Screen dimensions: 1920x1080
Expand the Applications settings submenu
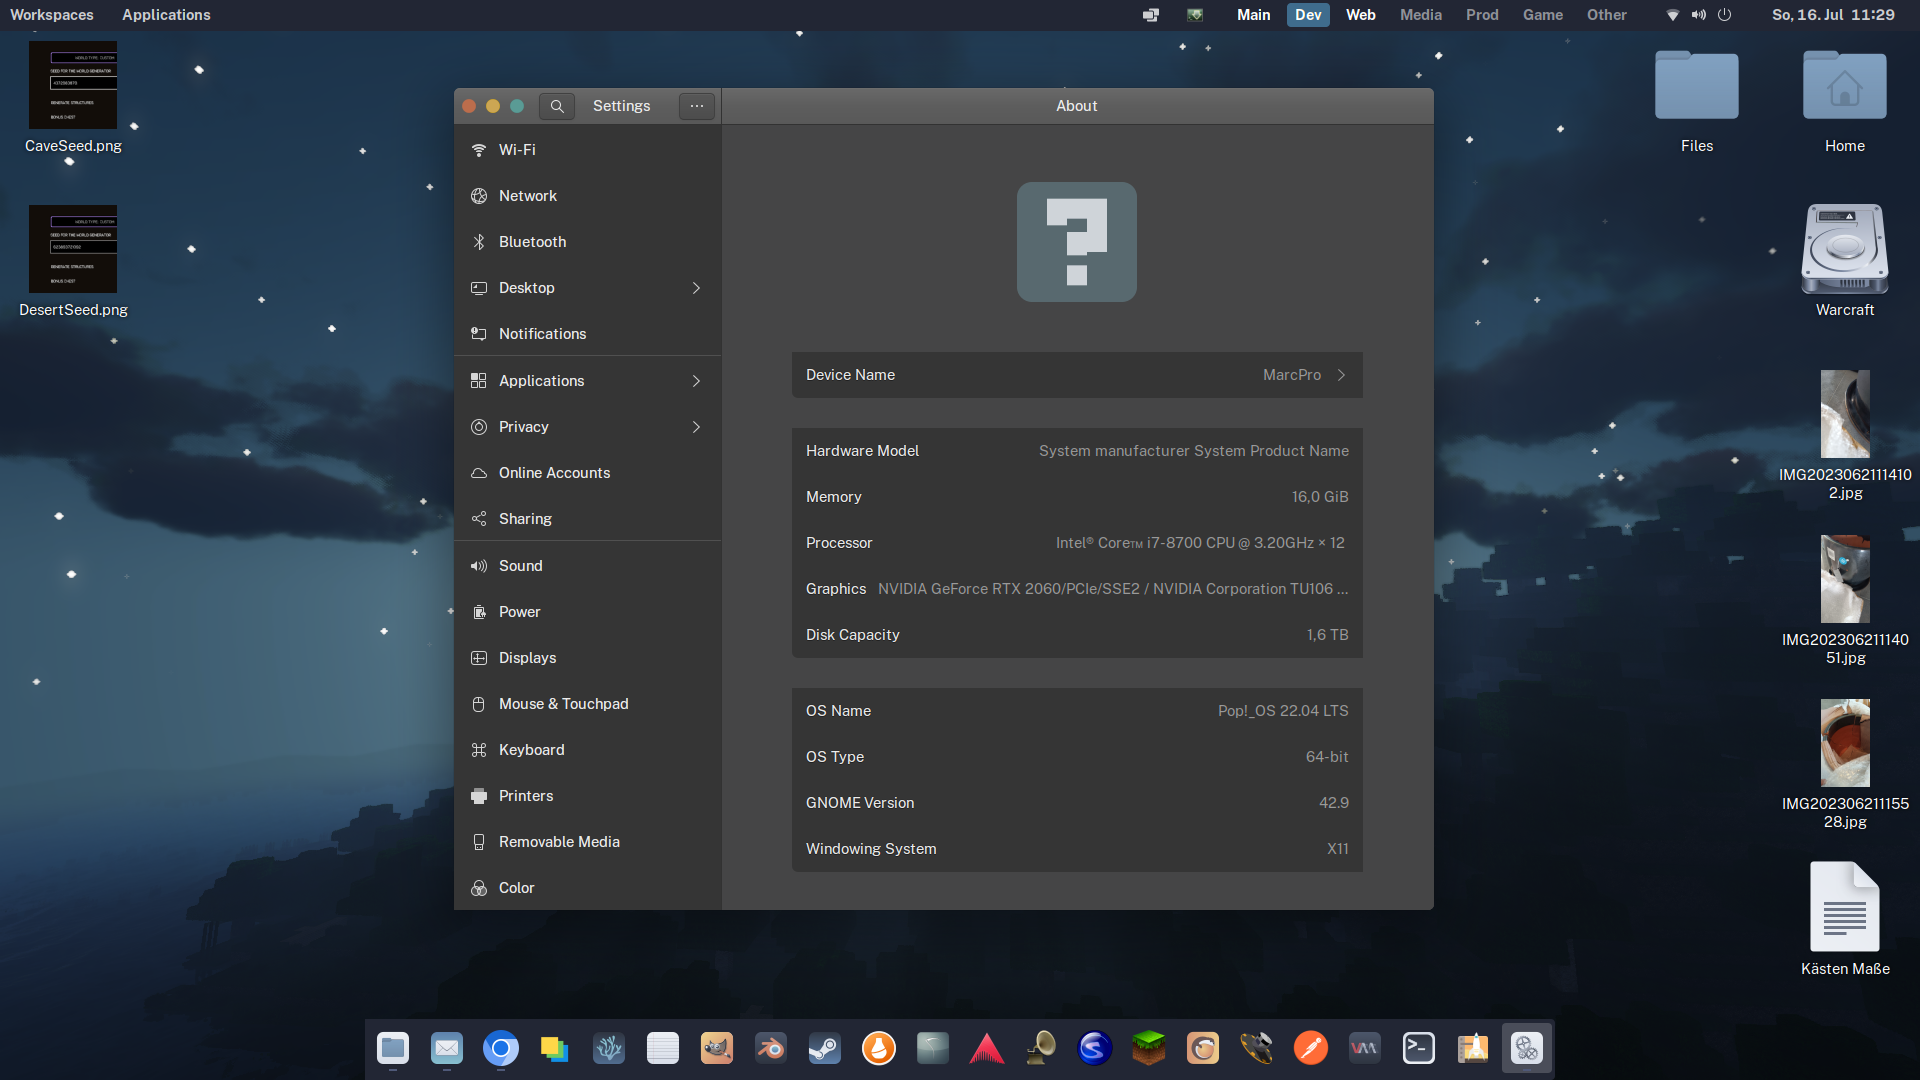587,381
